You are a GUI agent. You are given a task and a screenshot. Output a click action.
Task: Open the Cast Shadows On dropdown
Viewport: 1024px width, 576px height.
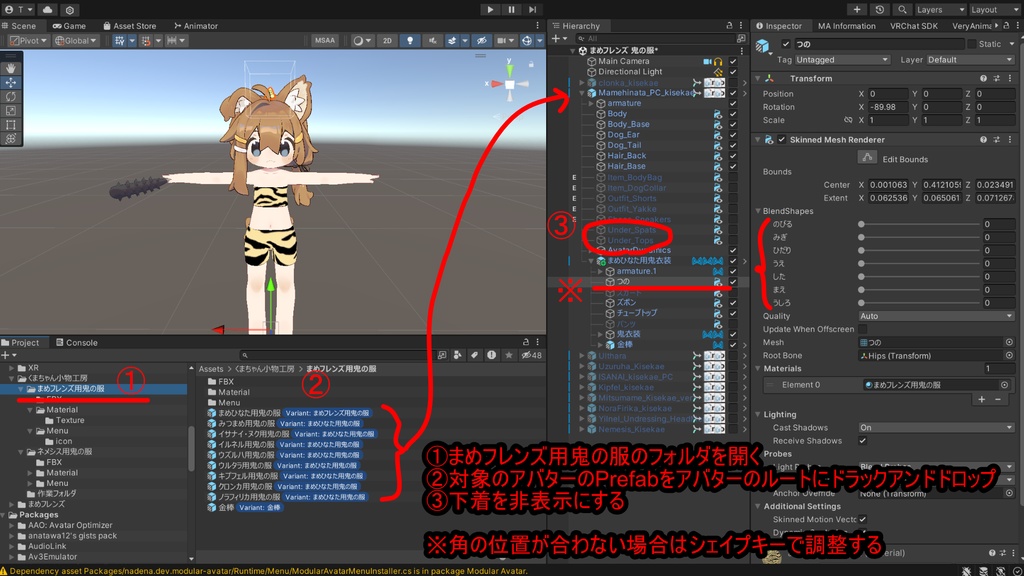(936, 428)
